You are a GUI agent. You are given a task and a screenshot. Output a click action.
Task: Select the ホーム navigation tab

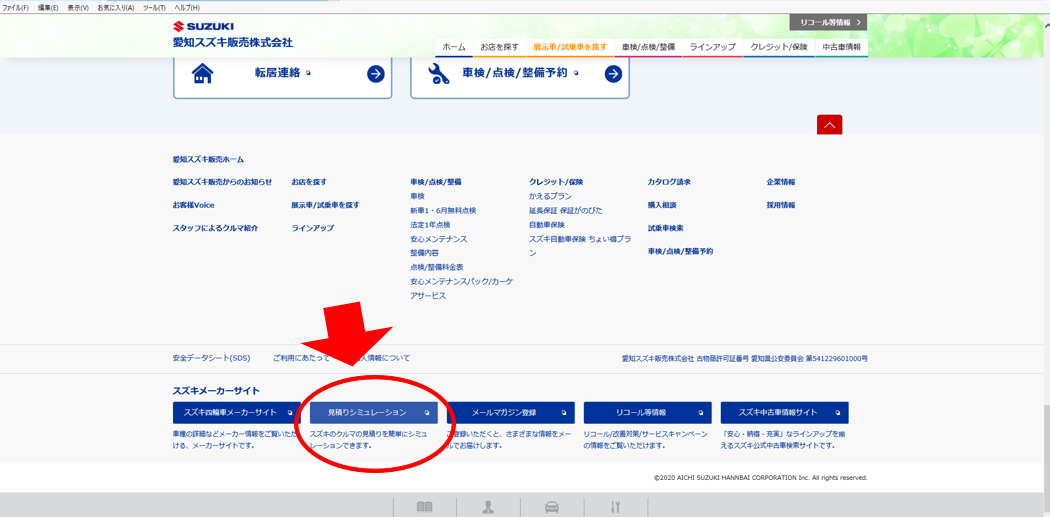pos(454,48)
